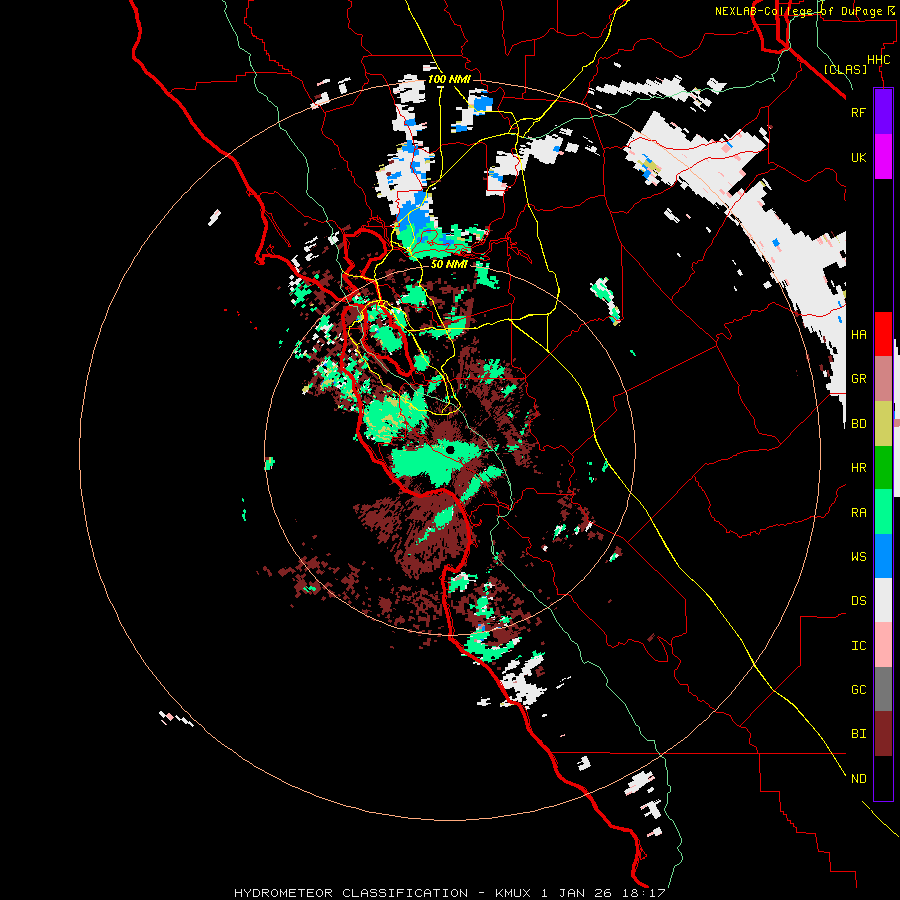
Task: Click the 50 NMI range ring label
Action: (x=448, y=264)
